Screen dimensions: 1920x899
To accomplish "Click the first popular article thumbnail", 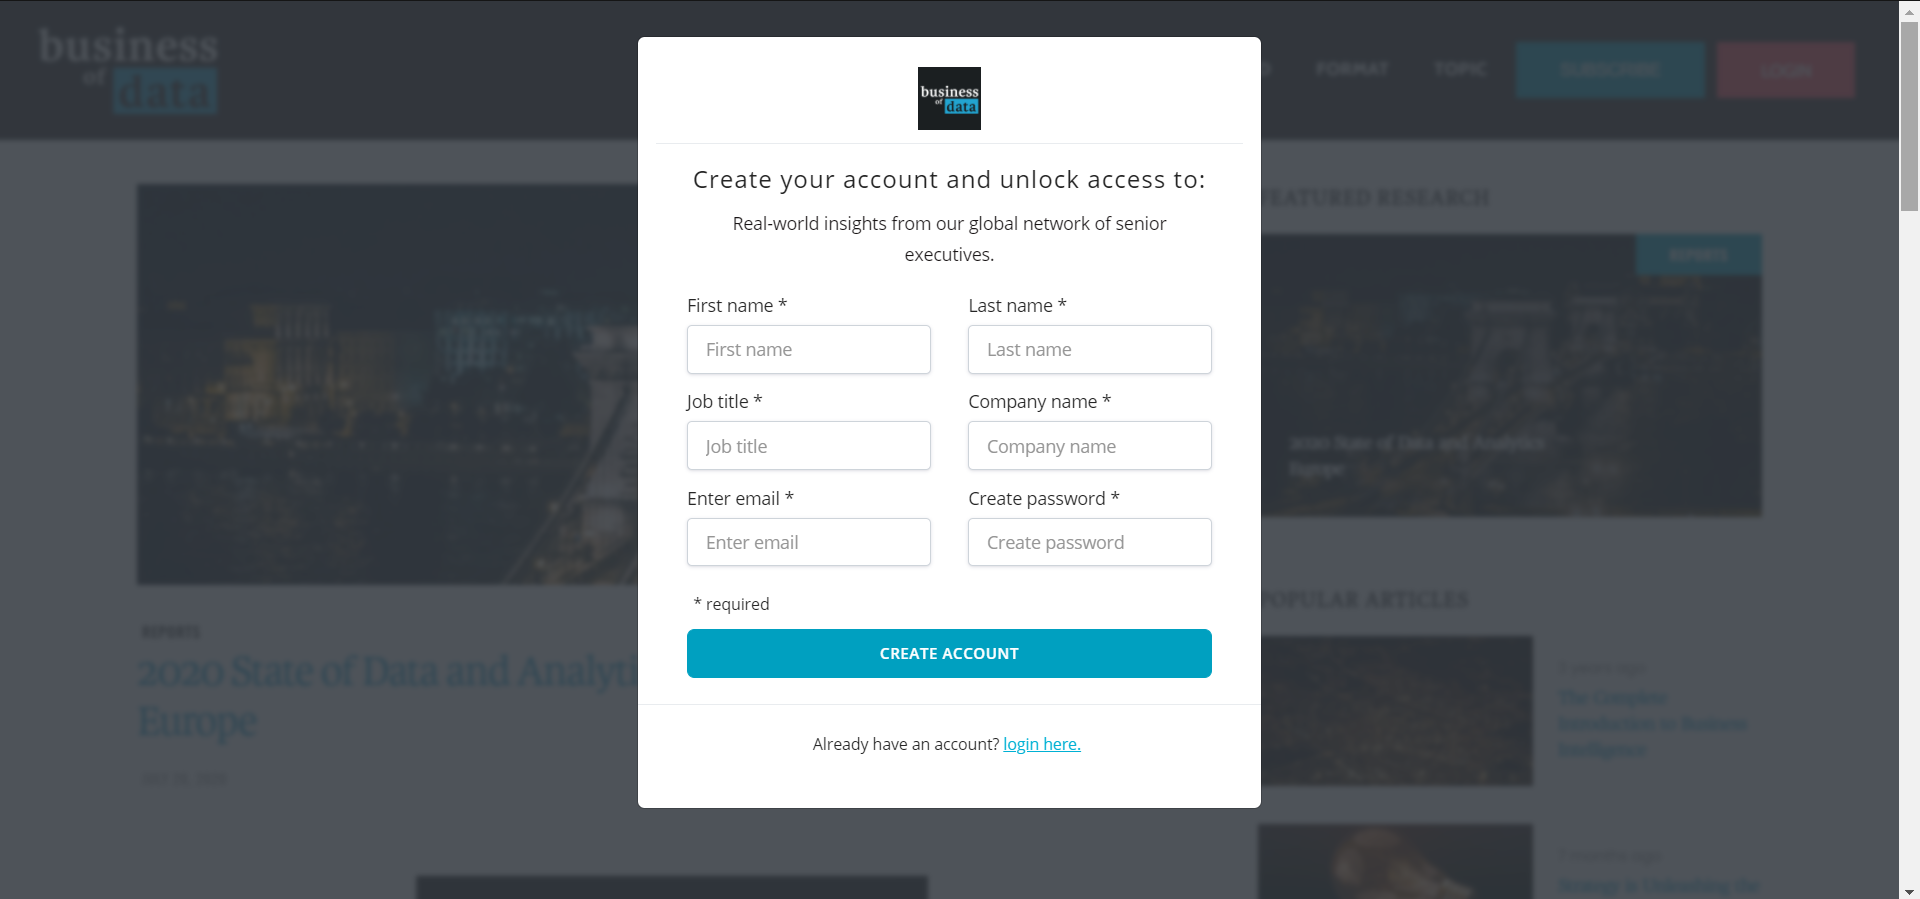I will (x=1396, y=711).
